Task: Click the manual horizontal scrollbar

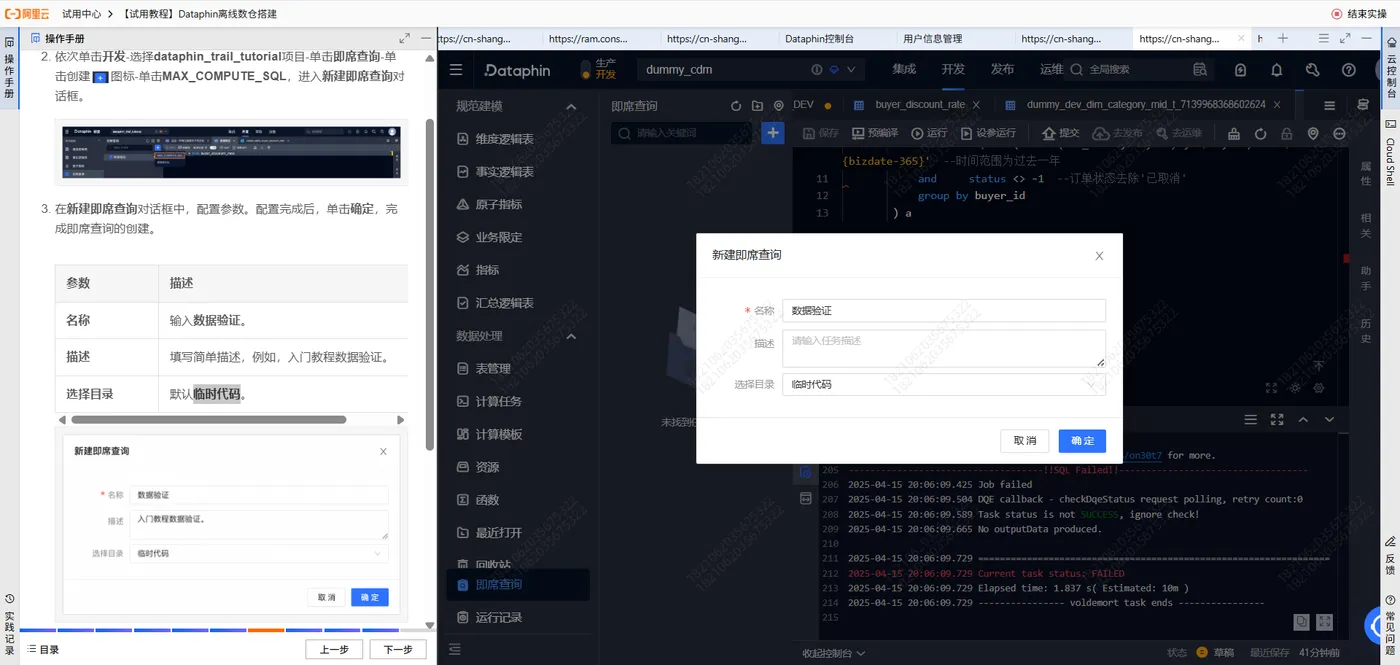Action: 207,420
